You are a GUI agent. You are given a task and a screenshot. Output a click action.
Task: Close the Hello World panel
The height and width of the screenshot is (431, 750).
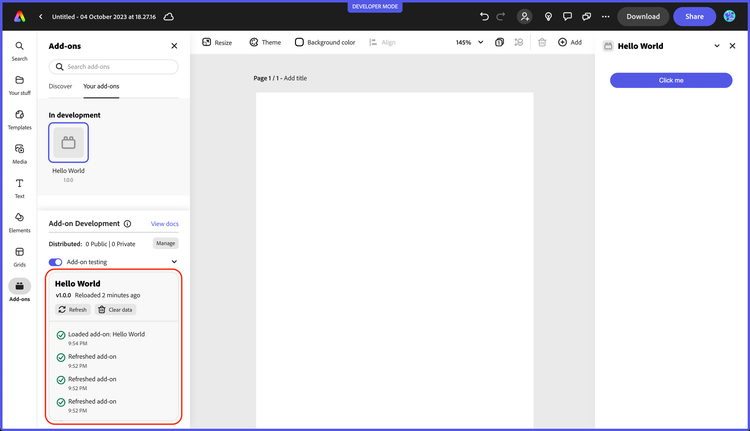tap(732, 46)
